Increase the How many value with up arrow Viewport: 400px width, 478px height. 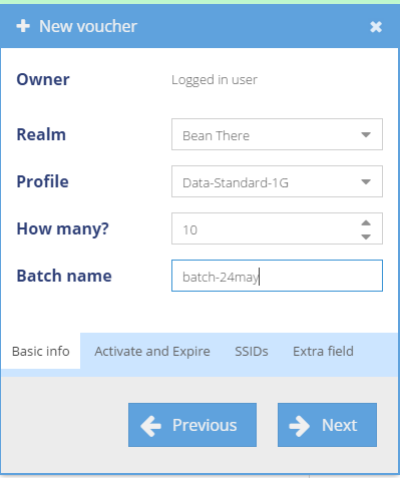366,222
